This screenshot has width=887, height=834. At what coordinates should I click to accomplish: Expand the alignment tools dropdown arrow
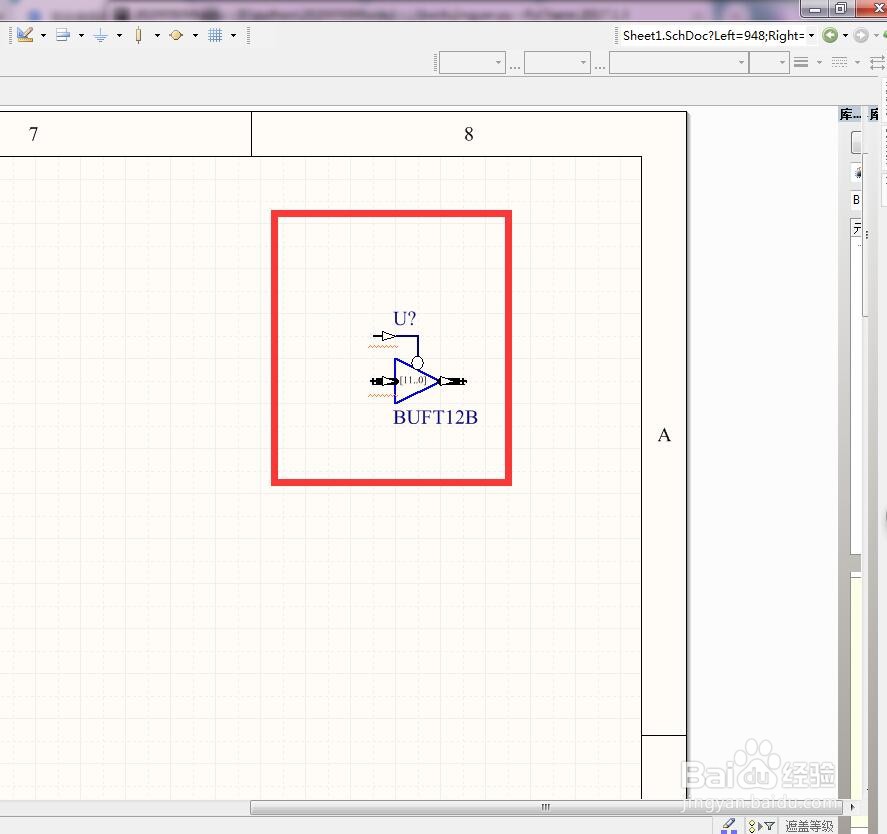(x=81, y=36)
